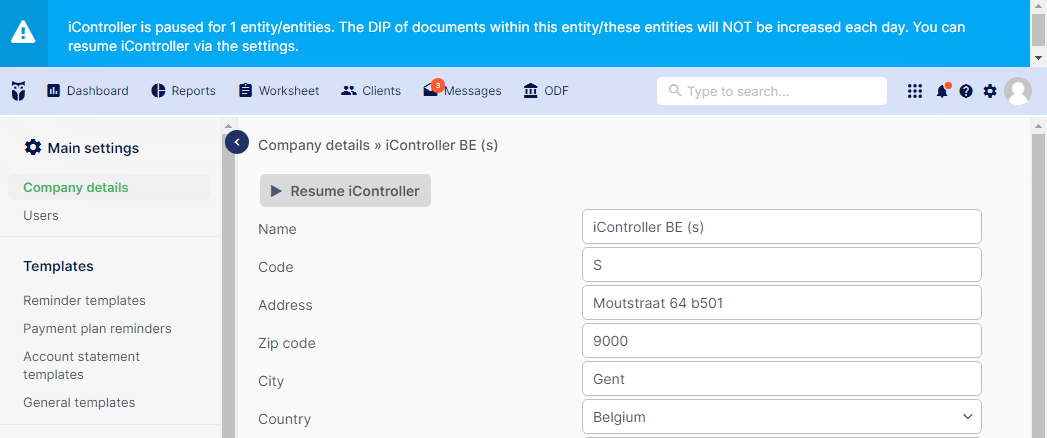This screenshot has width=1047, height=438.
Task: Click the iController owl logo icon
Action: click(19, 91)
